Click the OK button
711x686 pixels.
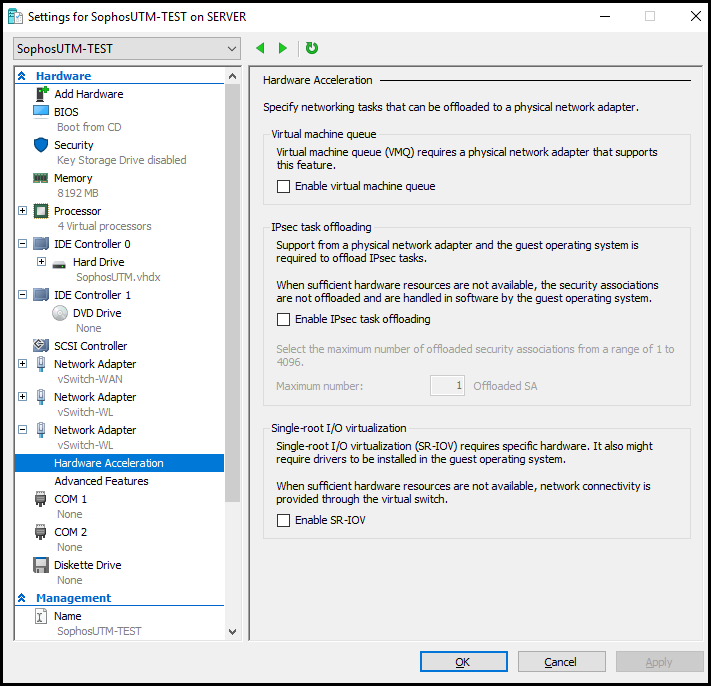pyautogui.click(x=463, y=662)
